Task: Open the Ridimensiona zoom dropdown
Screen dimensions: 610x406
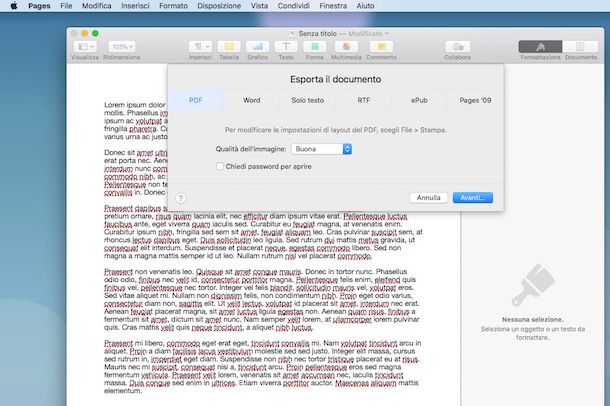Action: click(122, 47)
